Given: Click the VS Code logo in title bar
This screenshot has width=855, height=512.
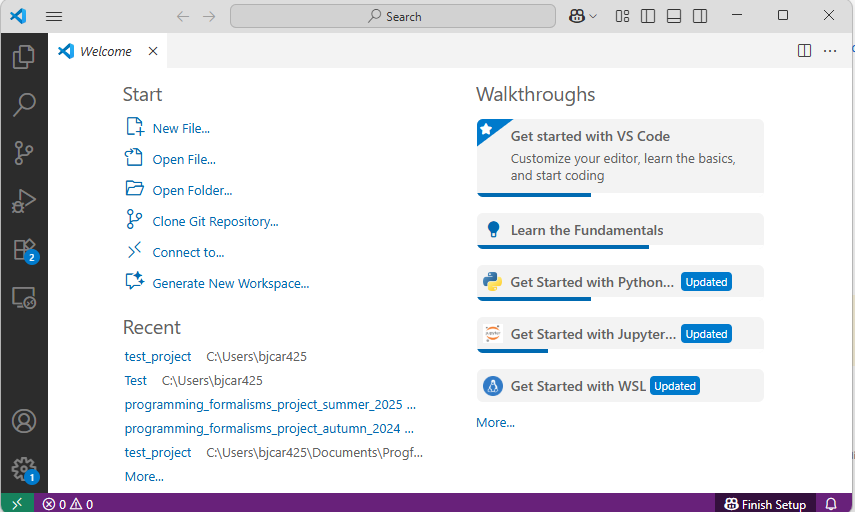Looking at the screenshot, I should pos(18,16).
